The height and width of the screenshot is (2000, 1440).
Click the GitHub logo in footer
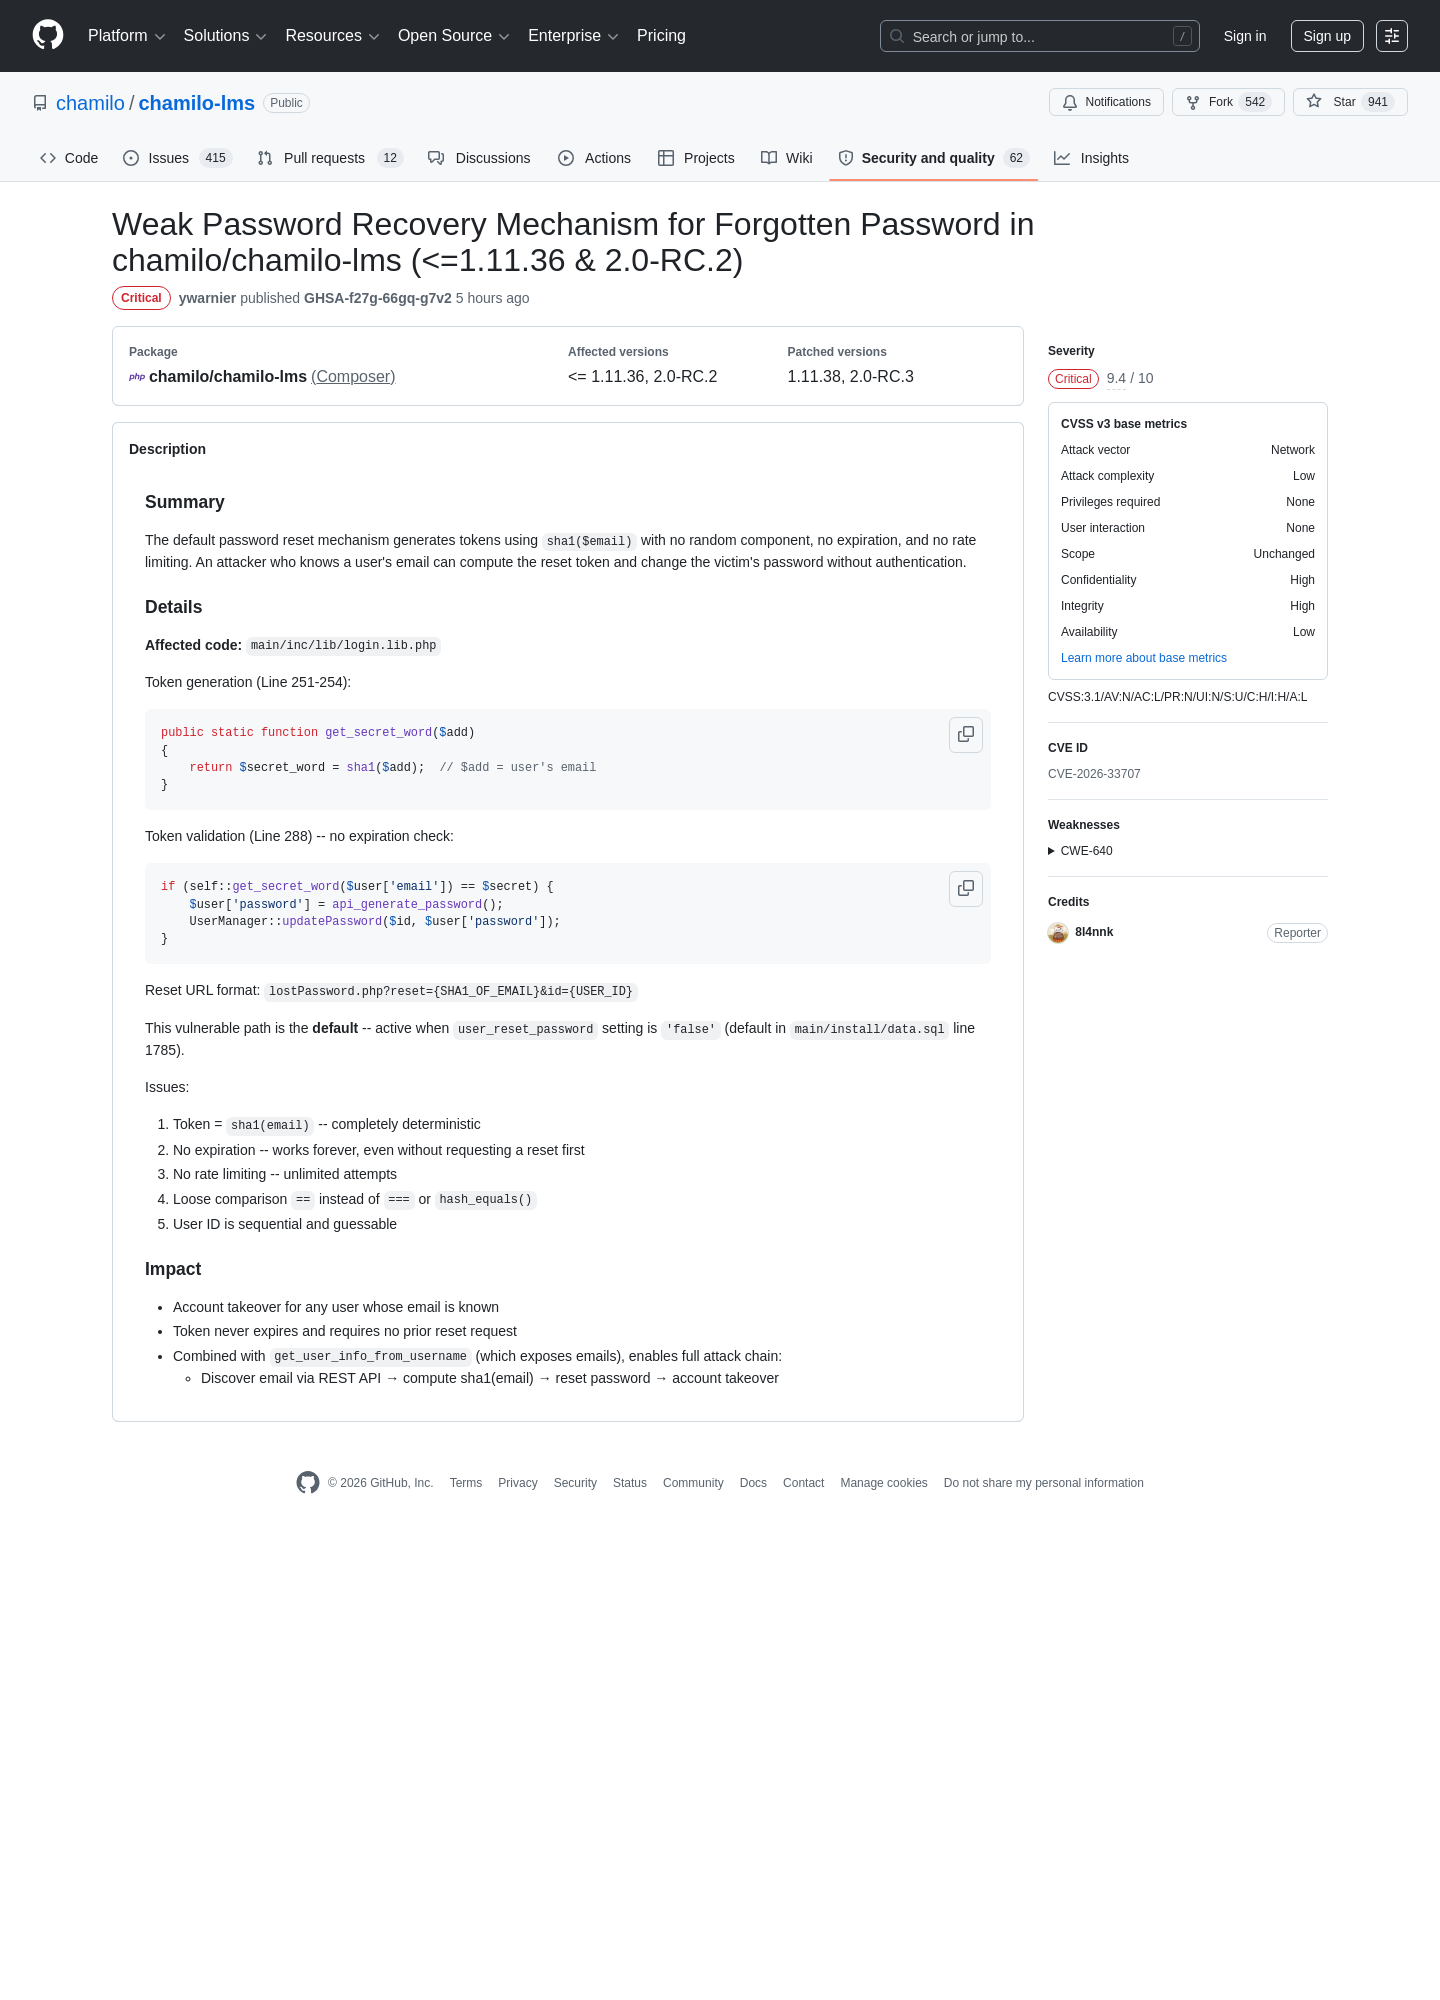pyautogui.click(x=308, y=1483)
